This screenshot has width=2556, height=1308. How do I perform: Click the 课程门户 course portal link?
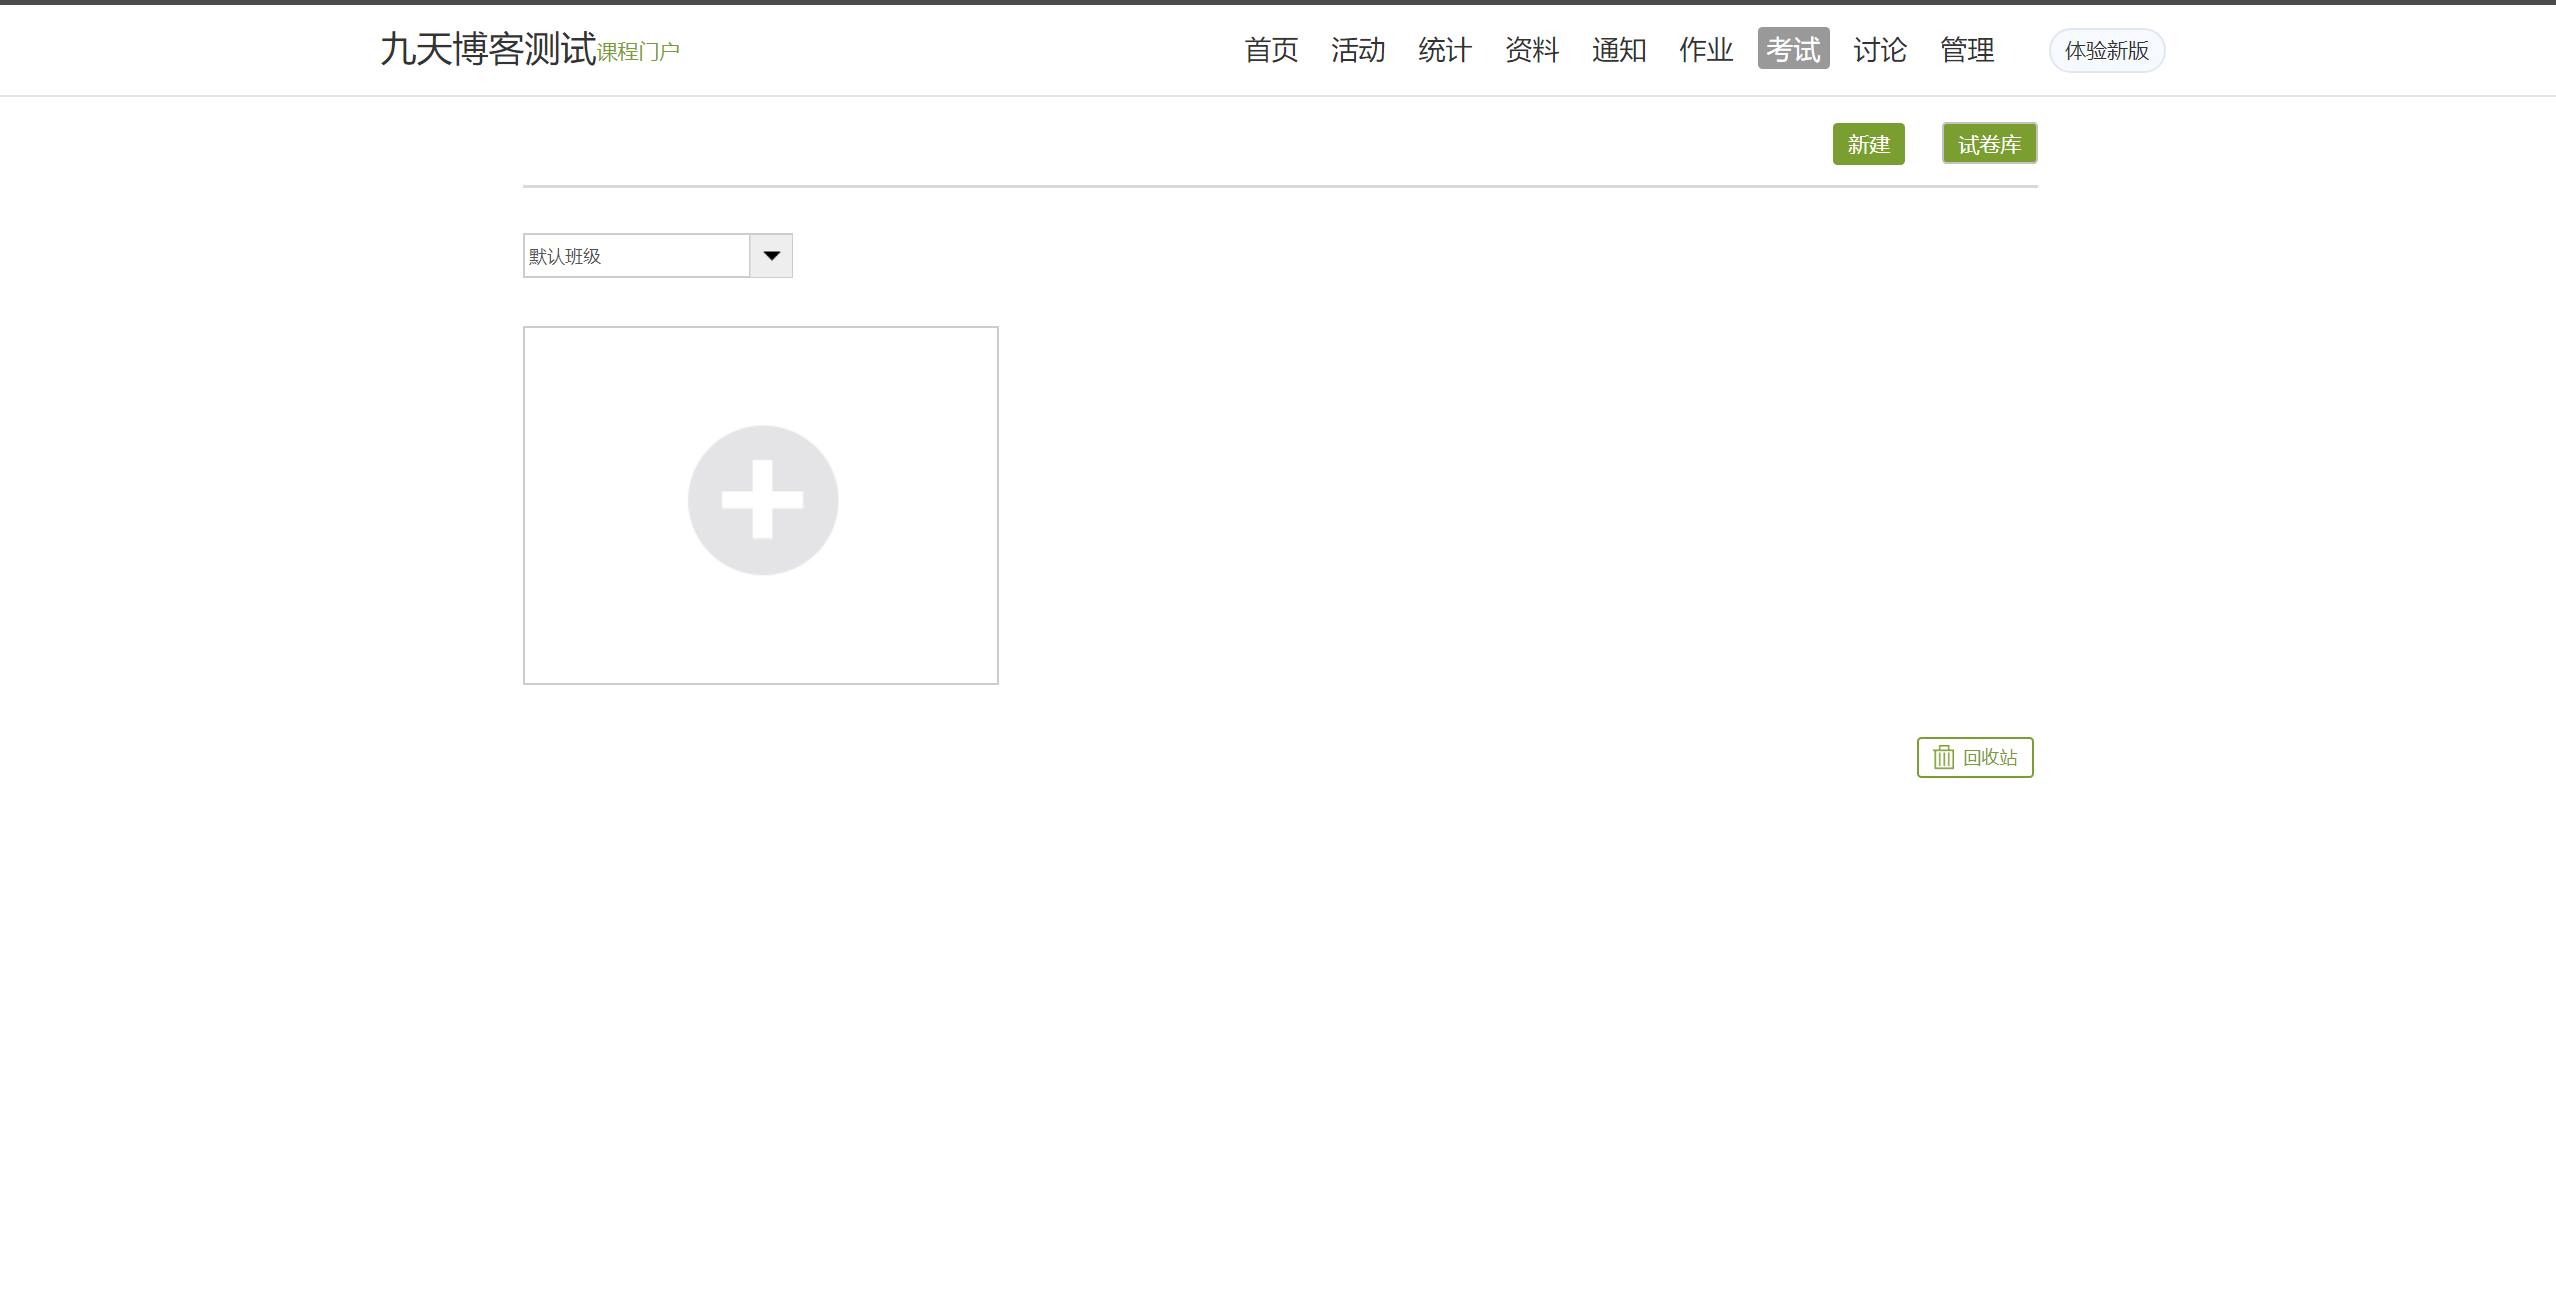tap(638, 52)
